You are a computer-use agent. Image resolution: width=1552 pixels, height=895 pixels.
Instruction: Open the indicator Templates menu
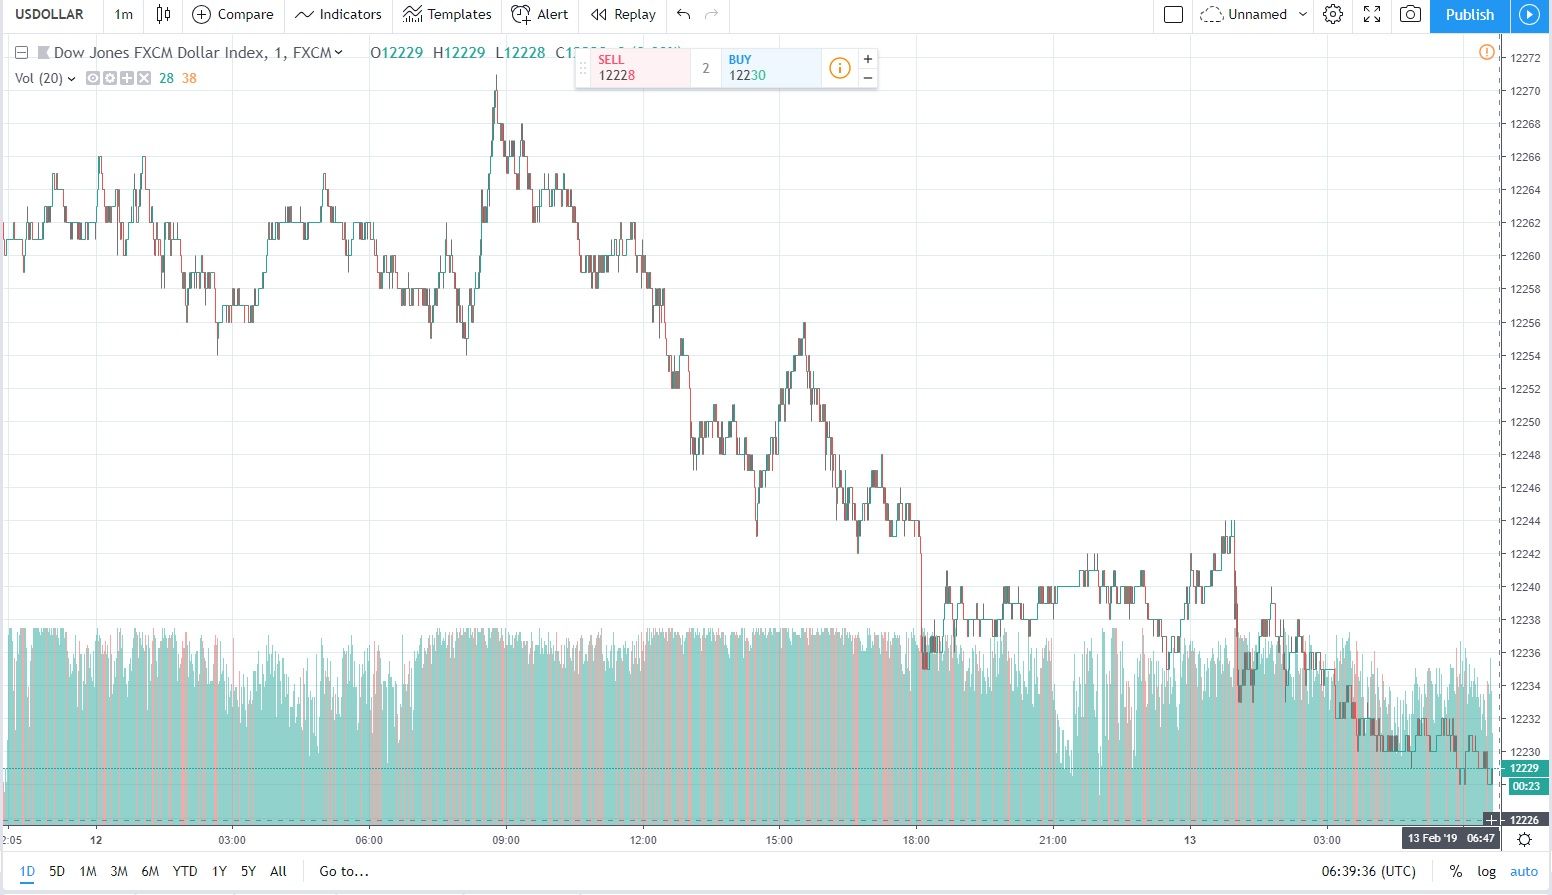tap(447, 14)
